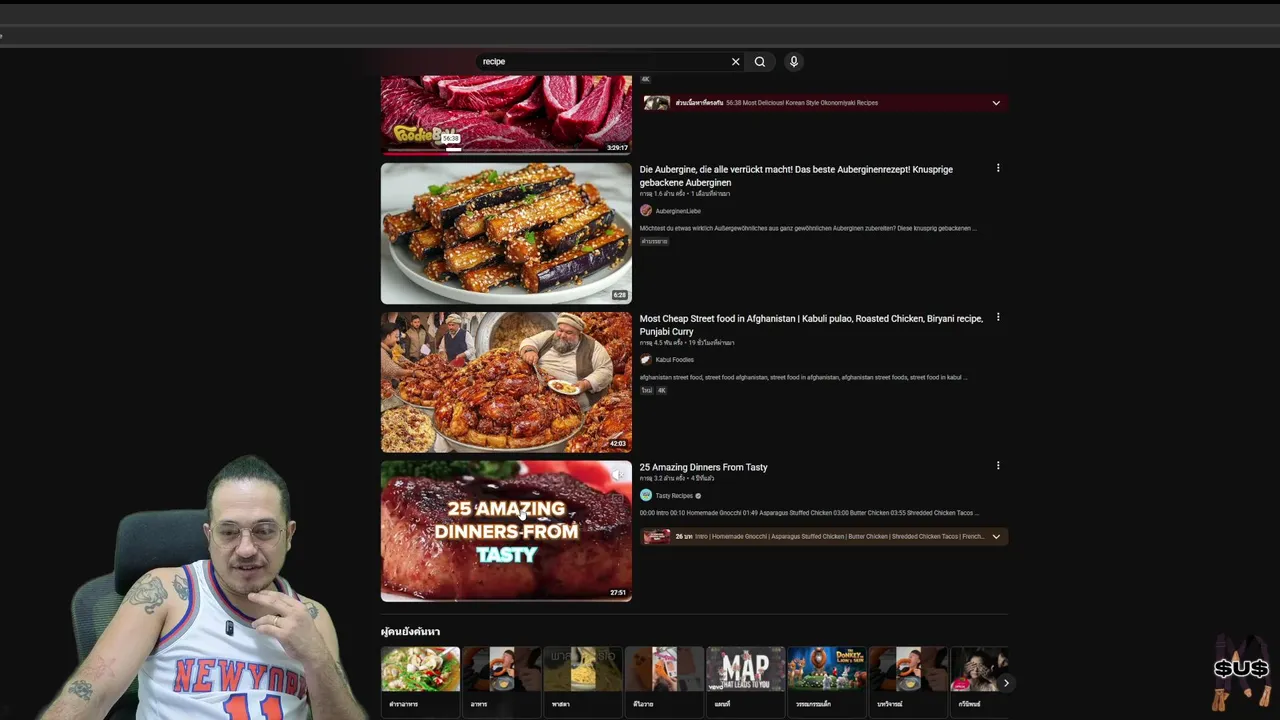
Task: Open the AuberginenLiebe channel avatar
Action: 646,211
